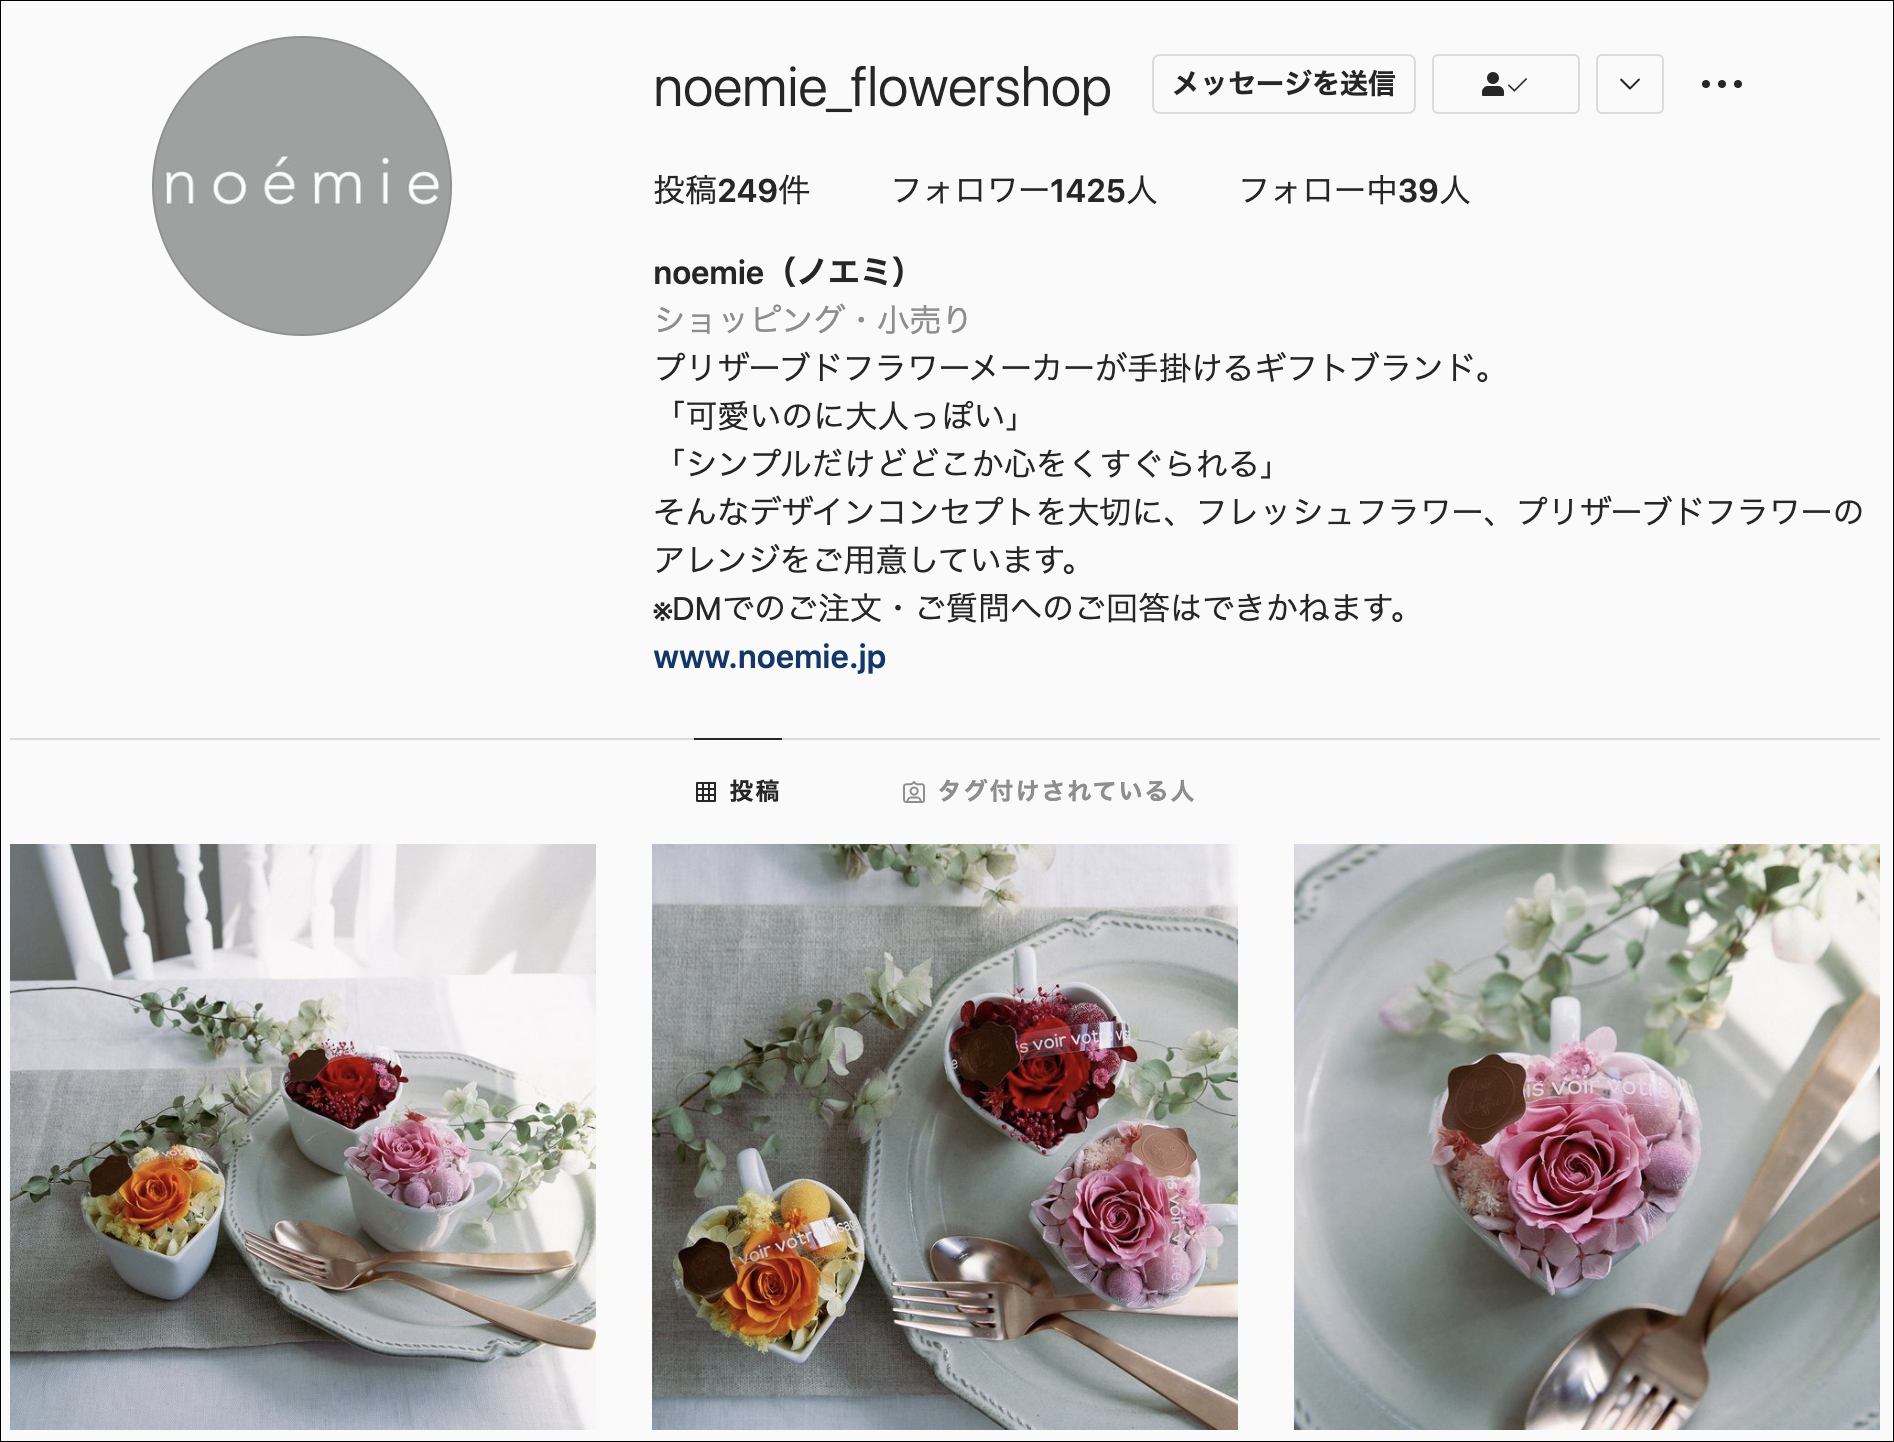Click the ショッピング・小売り category label

click(x=811, y=319)
